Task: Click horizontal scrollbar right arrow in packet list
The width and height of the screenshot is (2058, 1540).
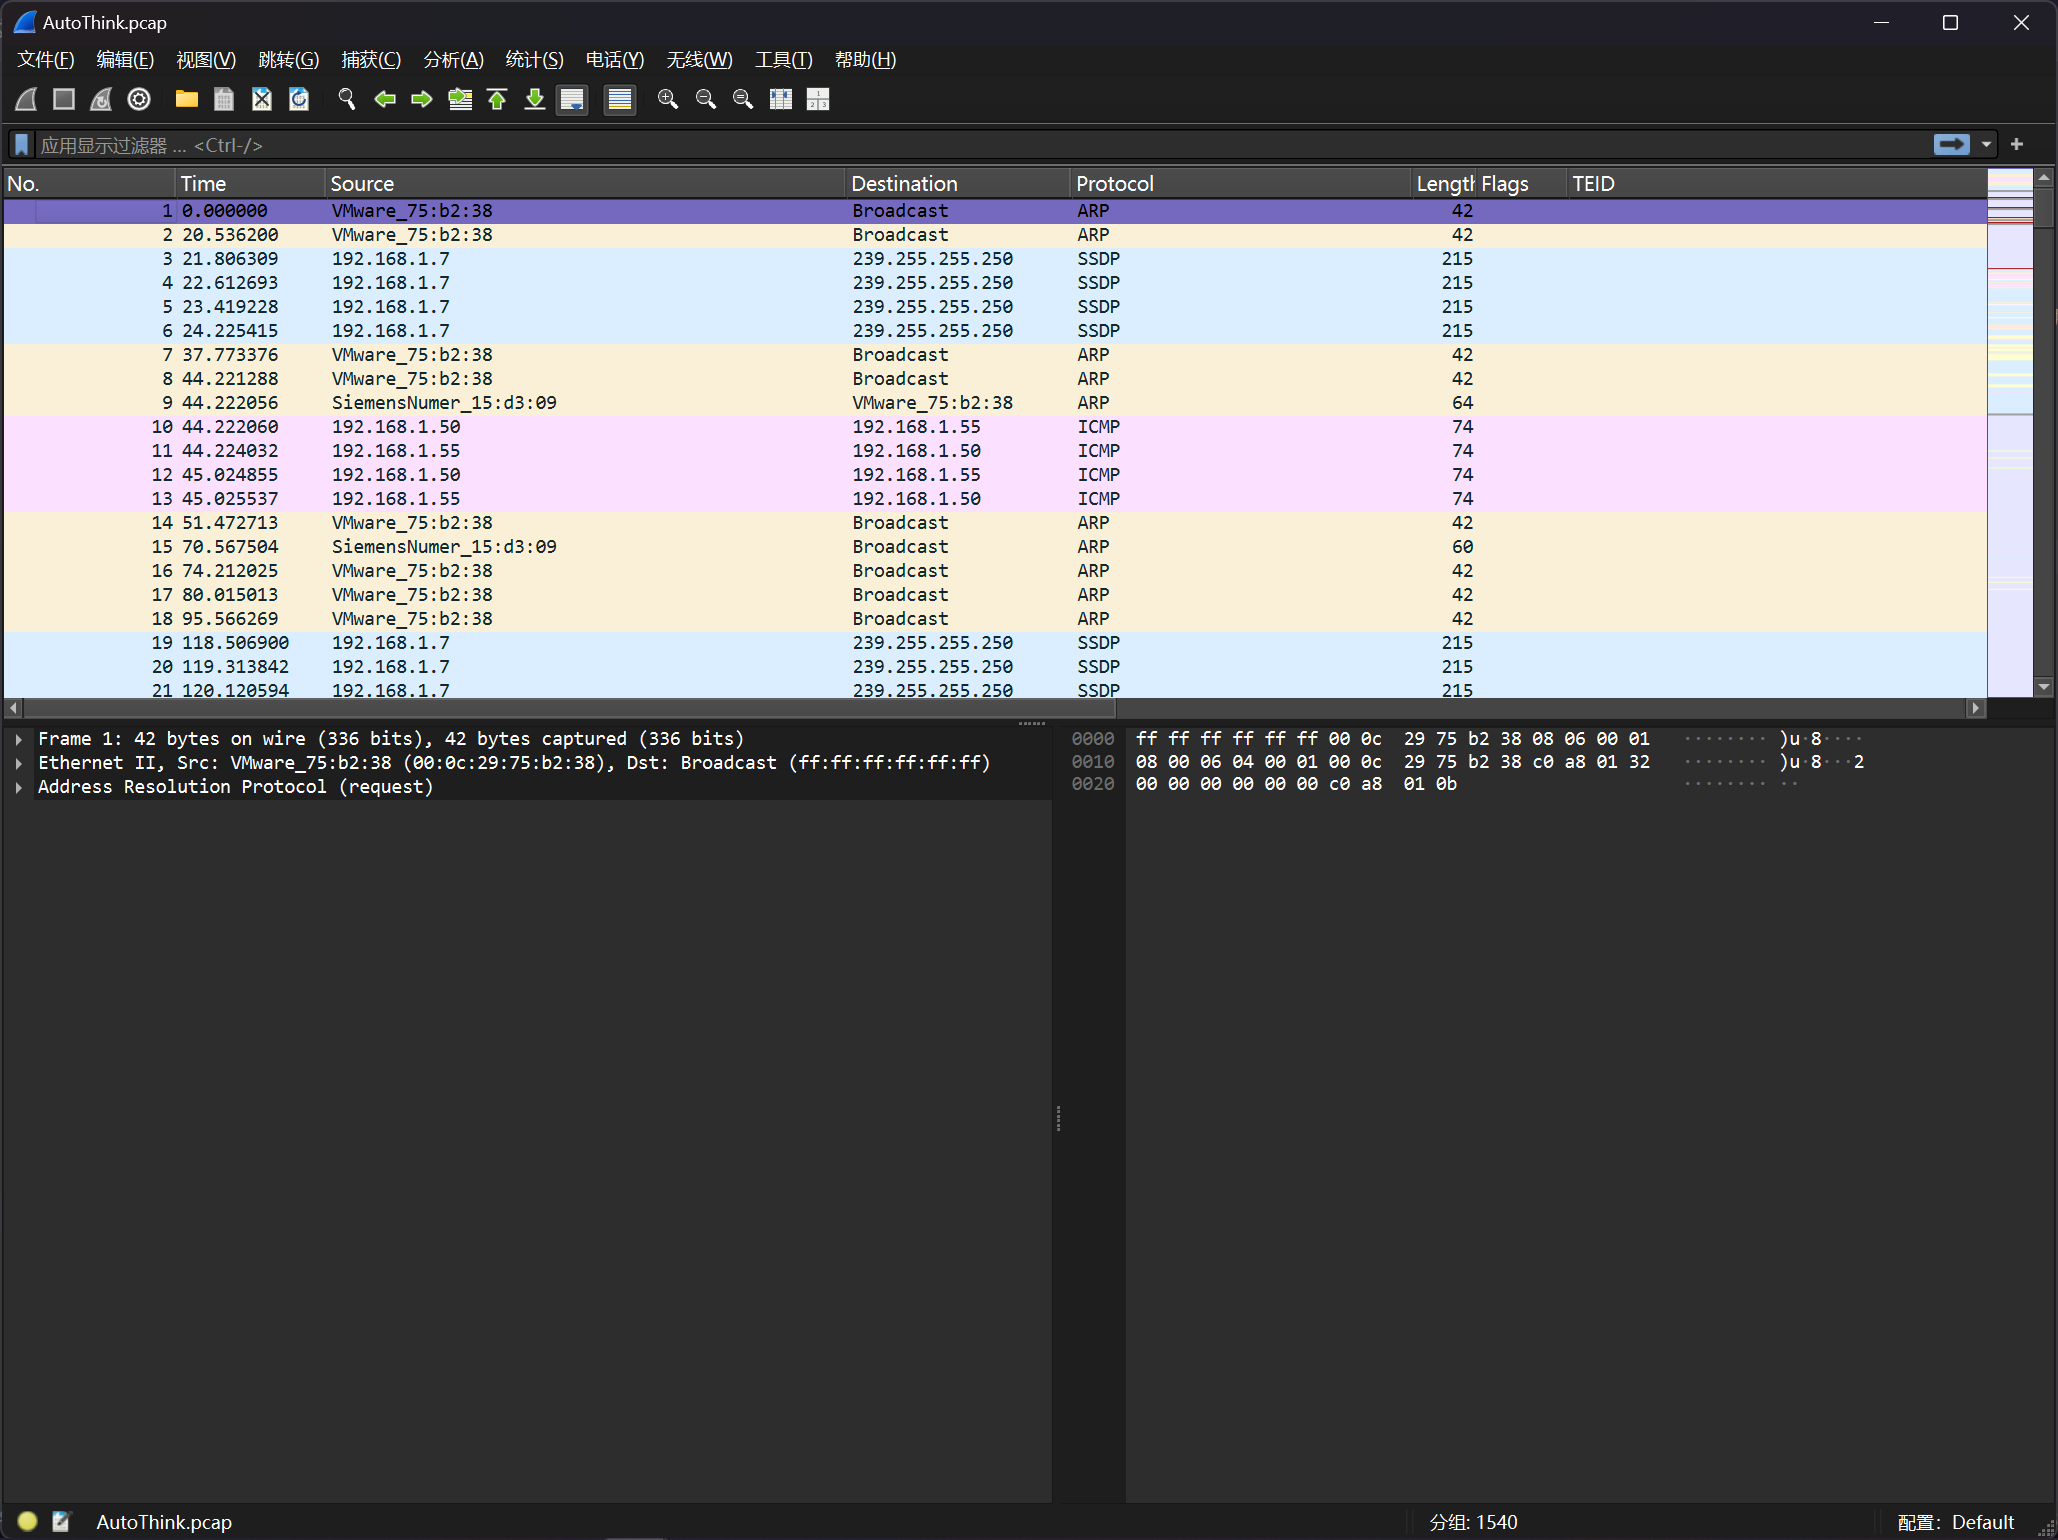Action: point(1975,708)
